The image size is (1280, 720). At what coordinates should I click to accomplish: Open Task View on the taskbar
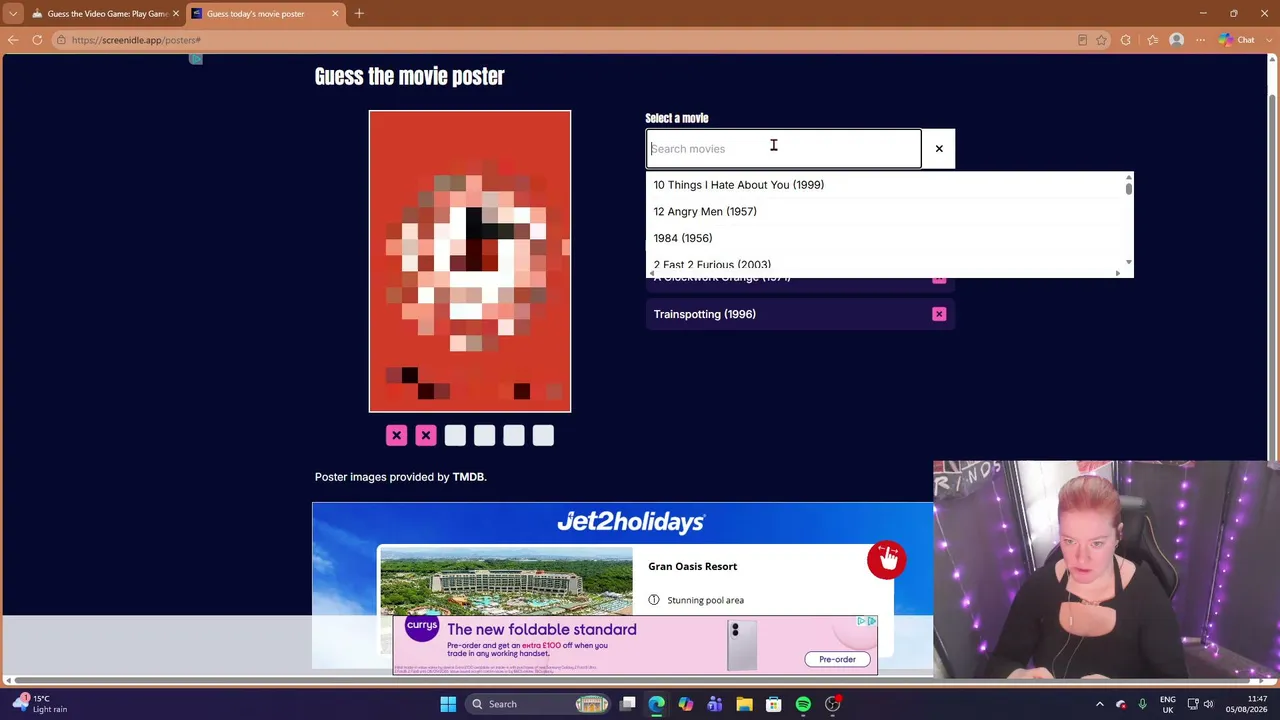tap(628, 704)
